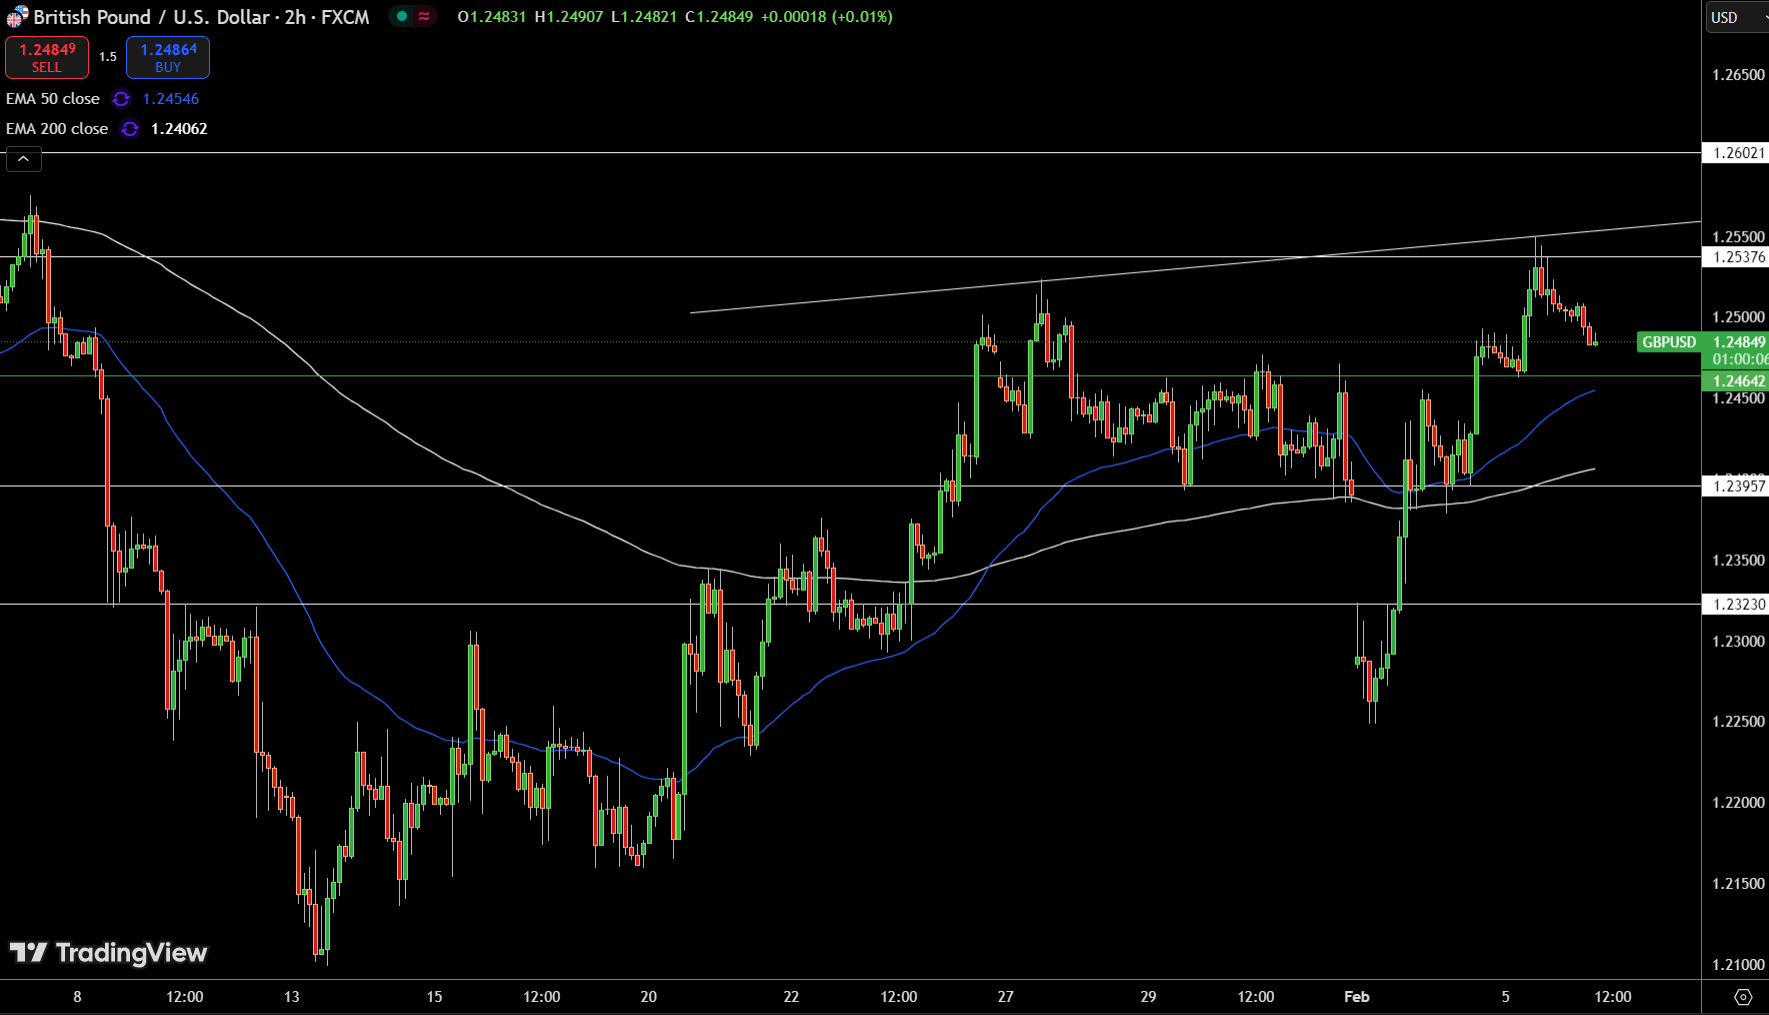Open chart settings gear icon
The height and width of the screenshot is (1015, 1769).
1743,997
